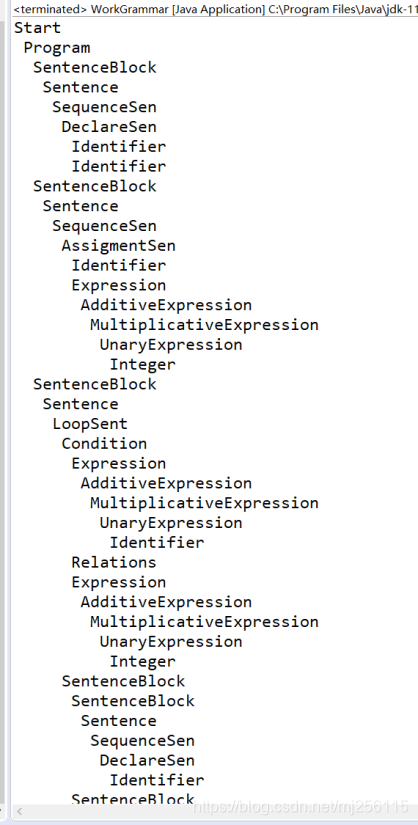Select the Identifier line directly above Relations

tap(156, 542)
